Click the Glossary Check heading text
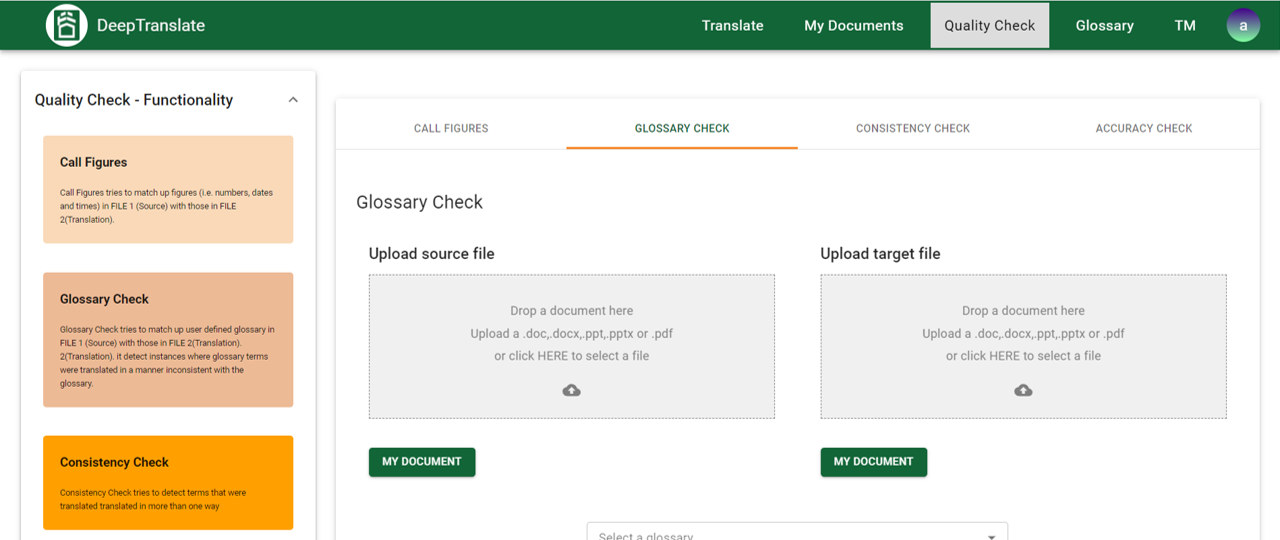Viewport: 1280px width, 540px height. [420, 202]
